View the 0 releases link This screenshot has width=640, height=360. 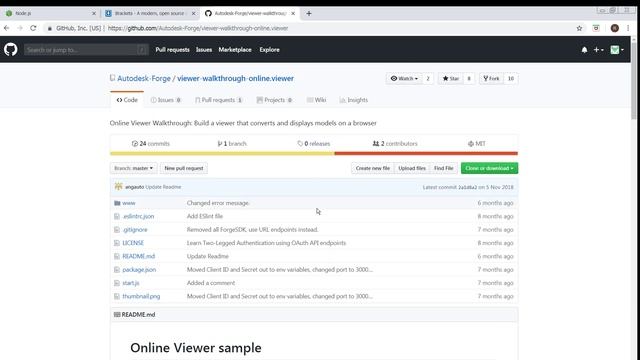313,144
